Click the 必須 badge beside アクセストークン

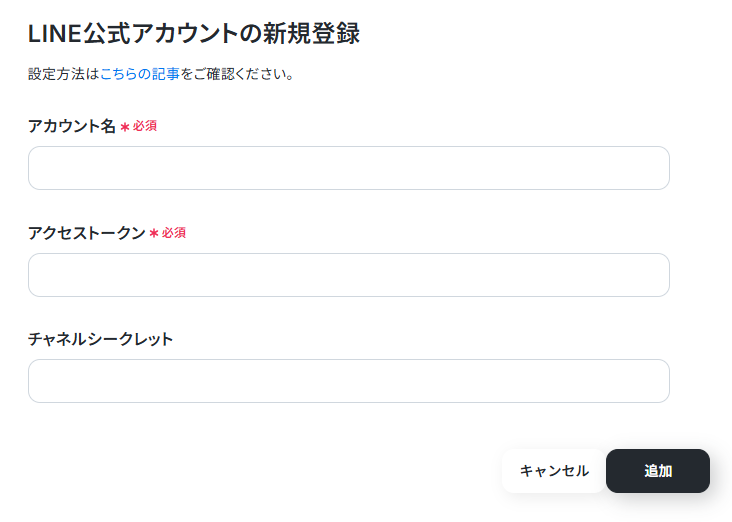click(174, 233)
